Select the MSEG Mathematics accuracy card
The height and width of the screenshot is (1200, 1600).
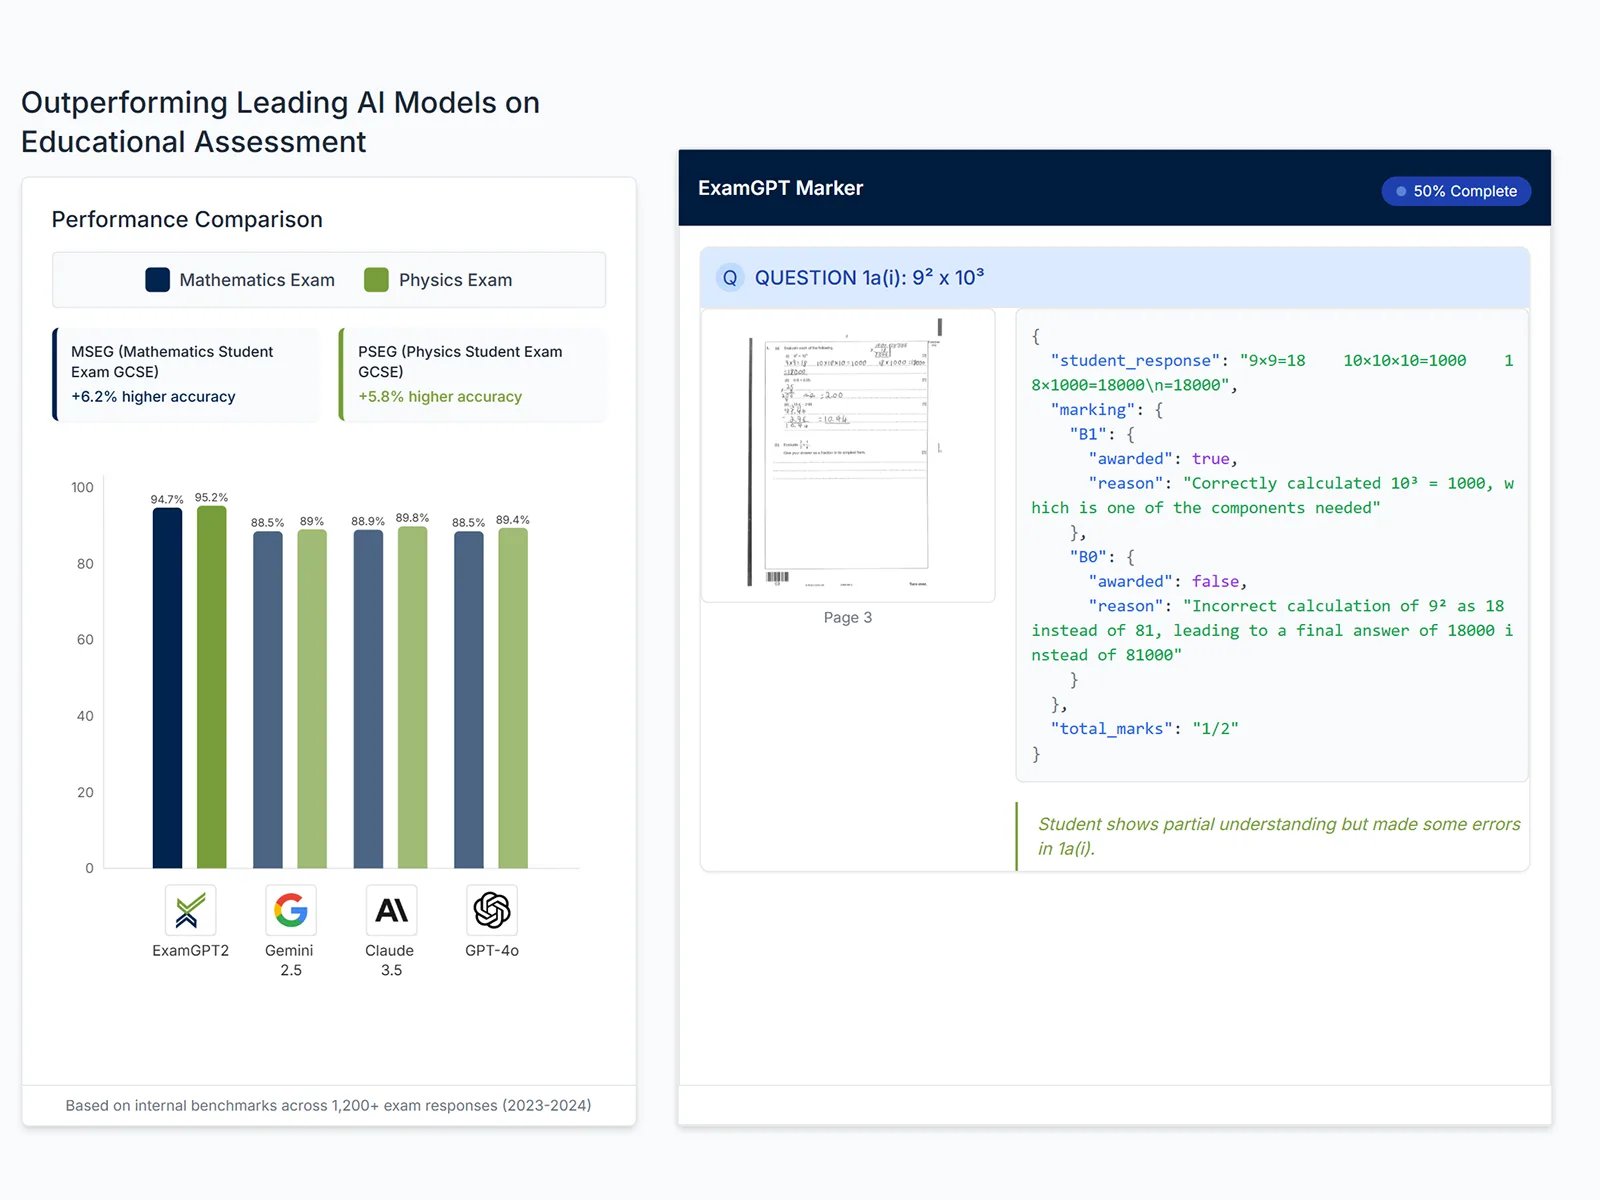(x=186, y=374)
